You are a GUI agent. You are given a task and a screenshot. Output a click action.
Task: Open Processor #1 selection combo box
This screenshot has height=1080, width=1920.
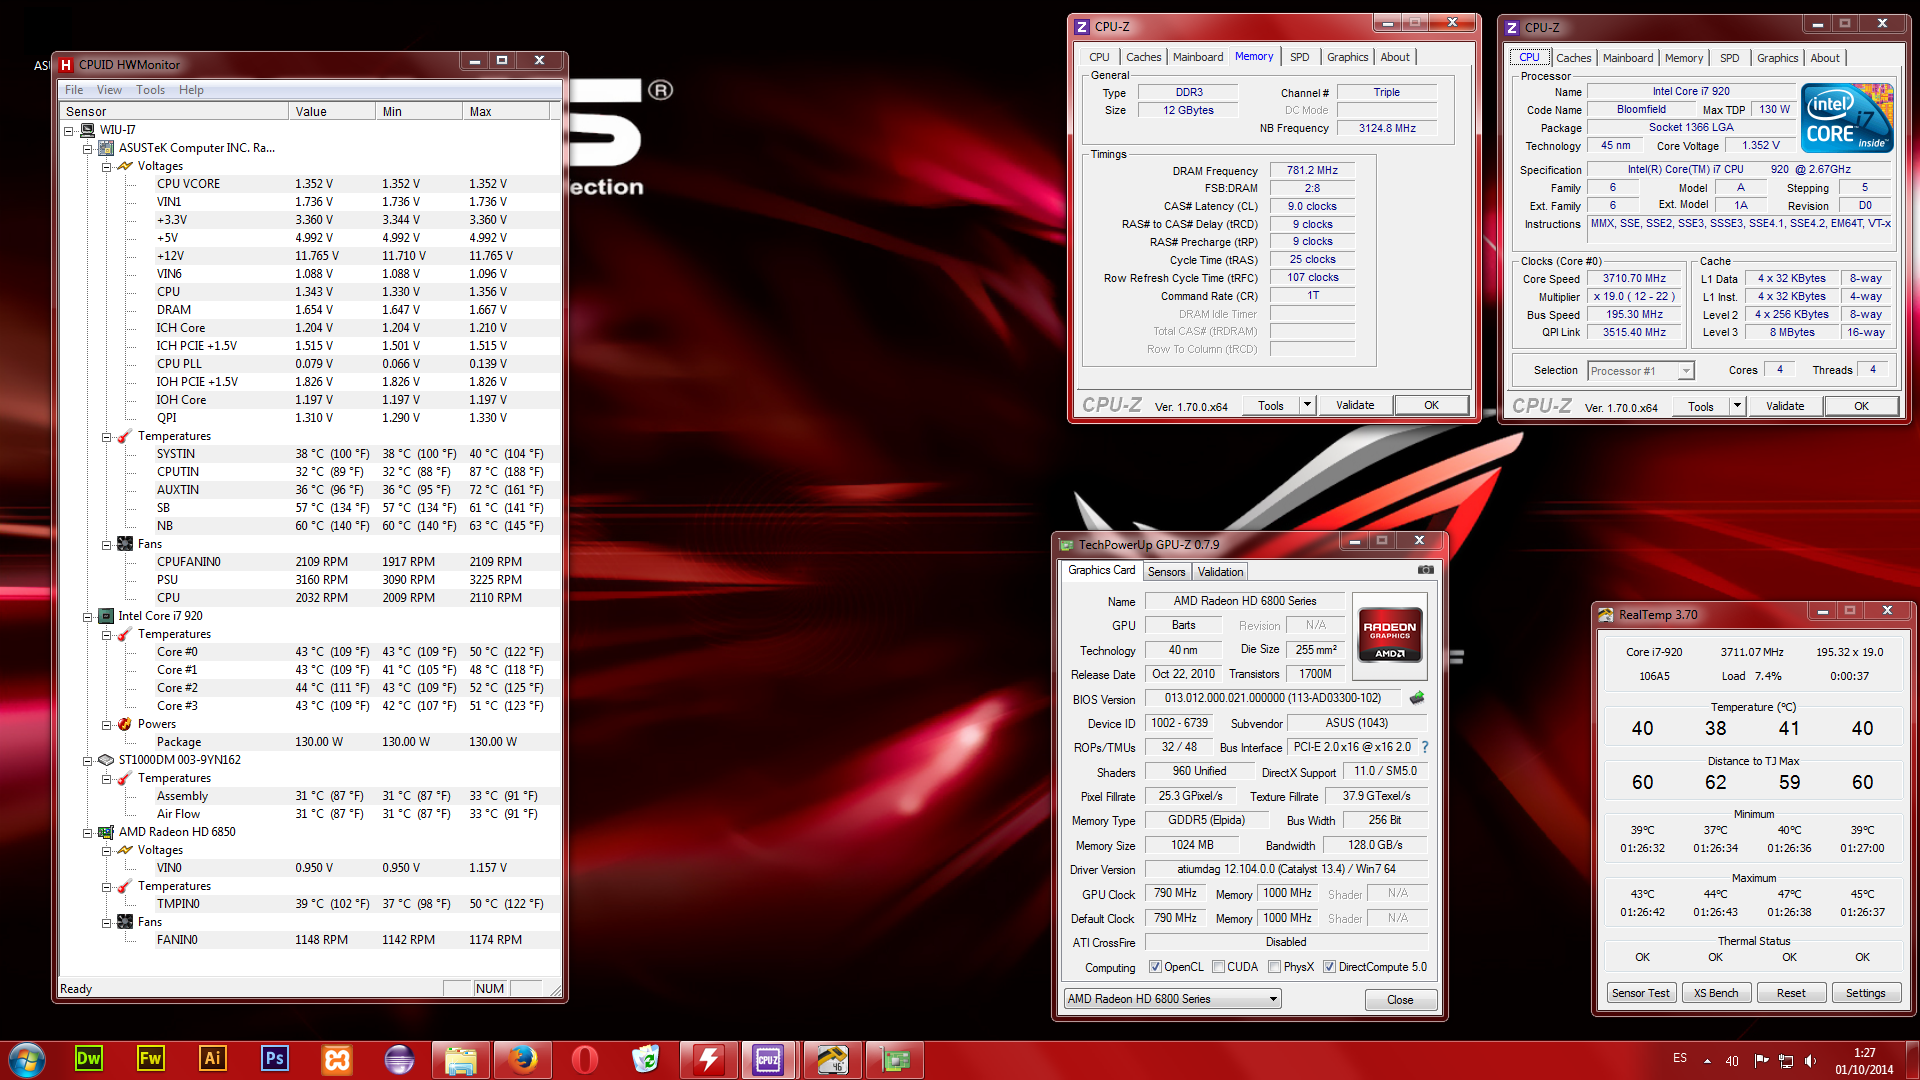pyautogui.click(x=1641, y=371)
